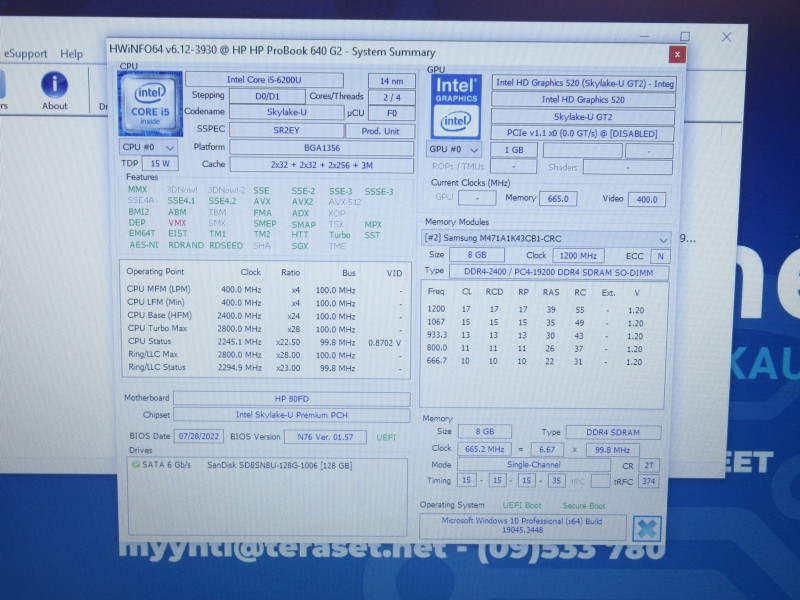Open the CPU #0 selector dropdown
The height and width of the screenshot is (600, 800).
pyautogui.click(x=148, y=147)
